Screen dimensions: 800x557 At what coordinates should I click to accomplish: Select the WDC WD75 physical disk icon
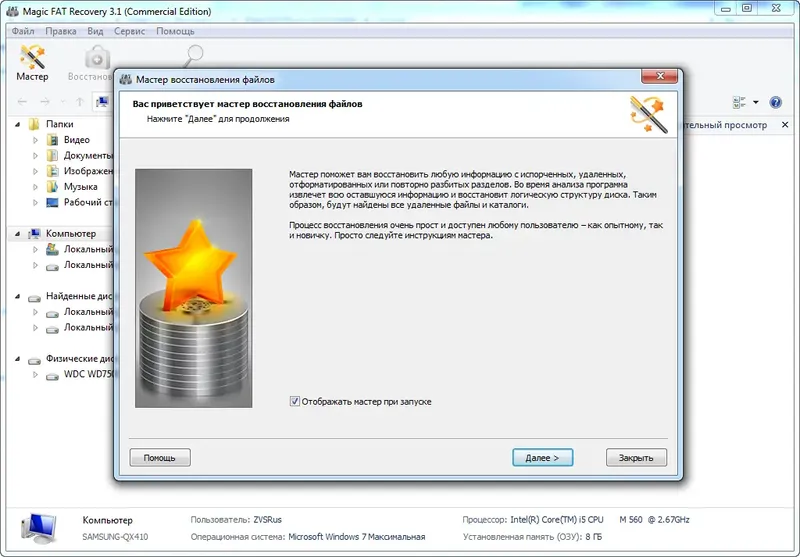point(52,375)
